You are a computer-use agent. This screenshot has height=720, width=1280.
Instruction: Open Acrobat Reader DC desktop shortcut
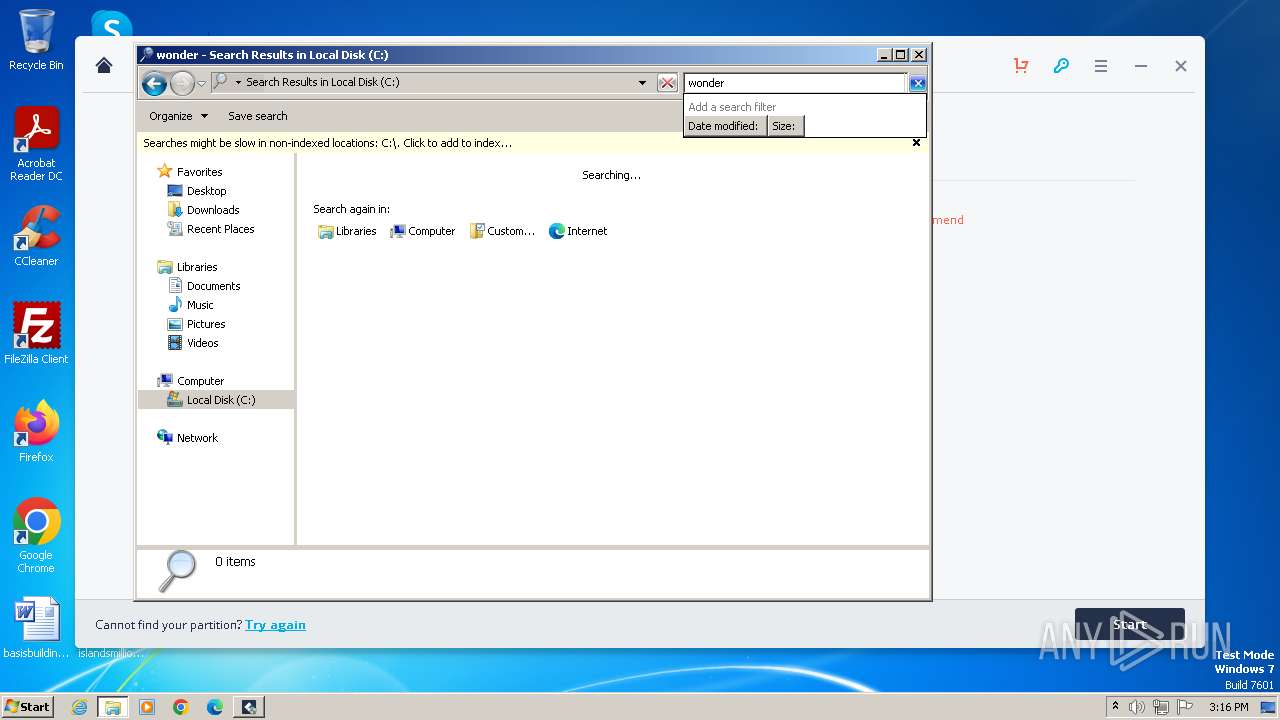pyautogui.click(x=36, y=144)
